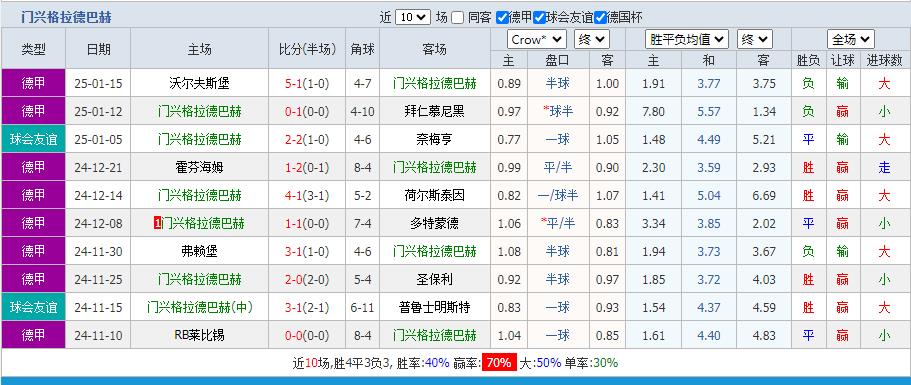911x385 pixels.
Task: Open the 终 dropdown beside Crow*
Action: [591, 39]
